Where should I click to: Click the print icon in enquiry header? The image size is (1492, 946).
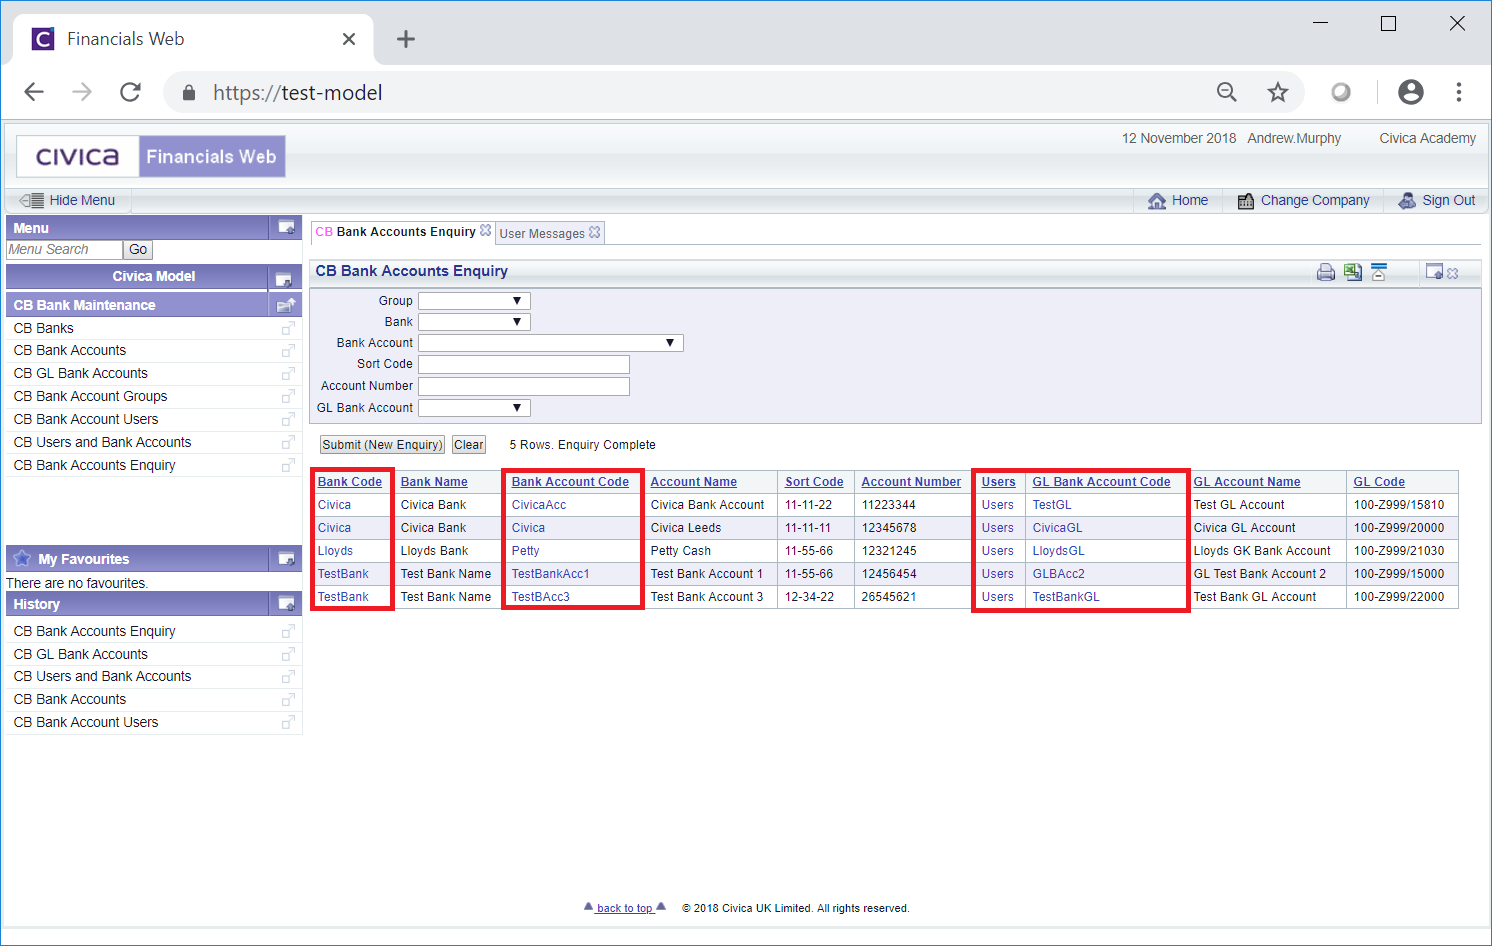(x=1326, y=272)
